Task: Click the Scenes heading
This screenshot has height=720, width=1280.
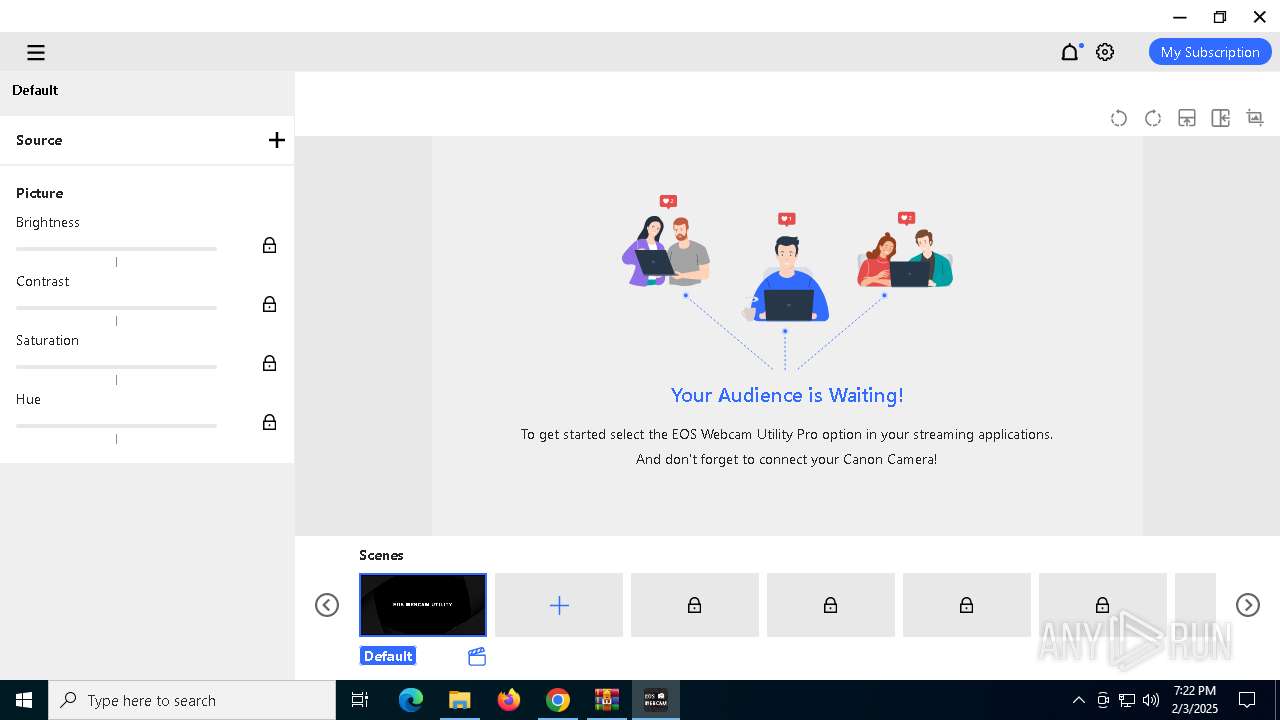Action: click(381, 555)
